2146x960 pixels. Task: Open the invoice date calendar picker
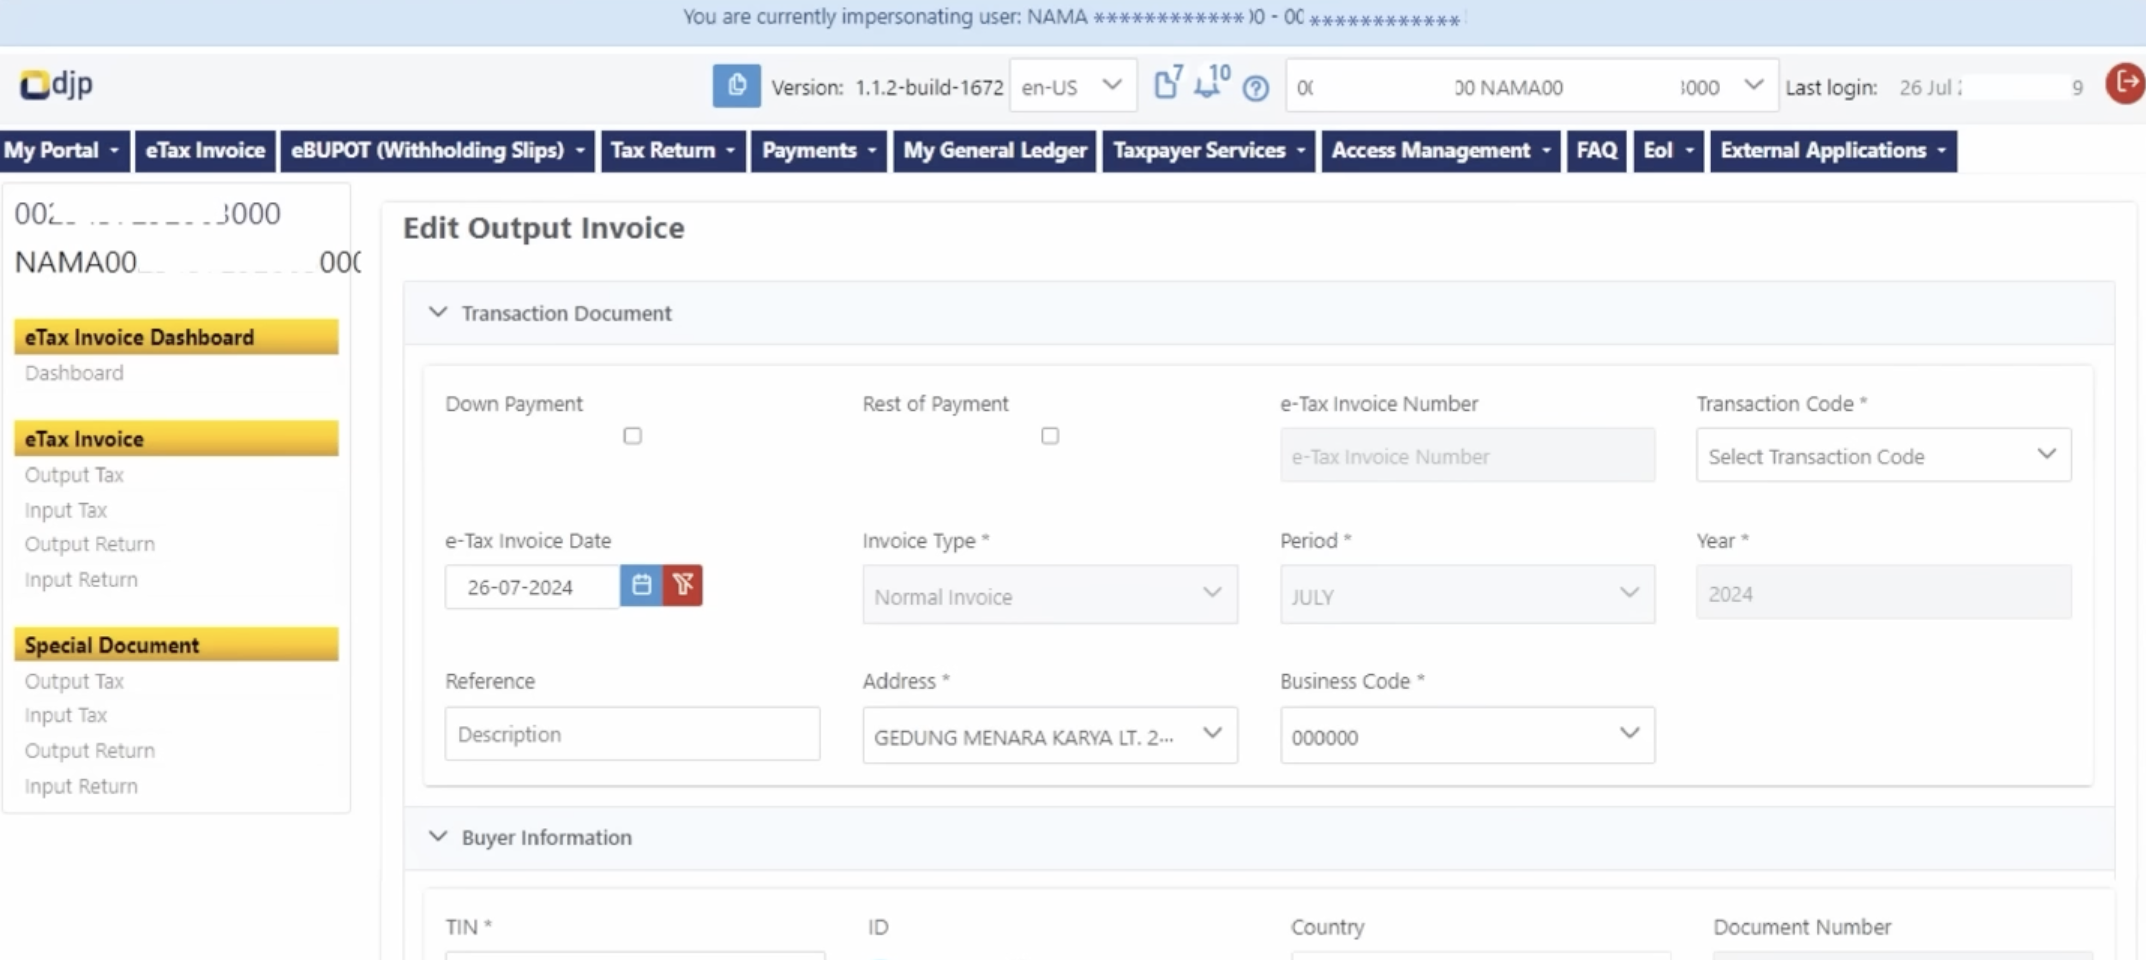click(x=641, y=586)
